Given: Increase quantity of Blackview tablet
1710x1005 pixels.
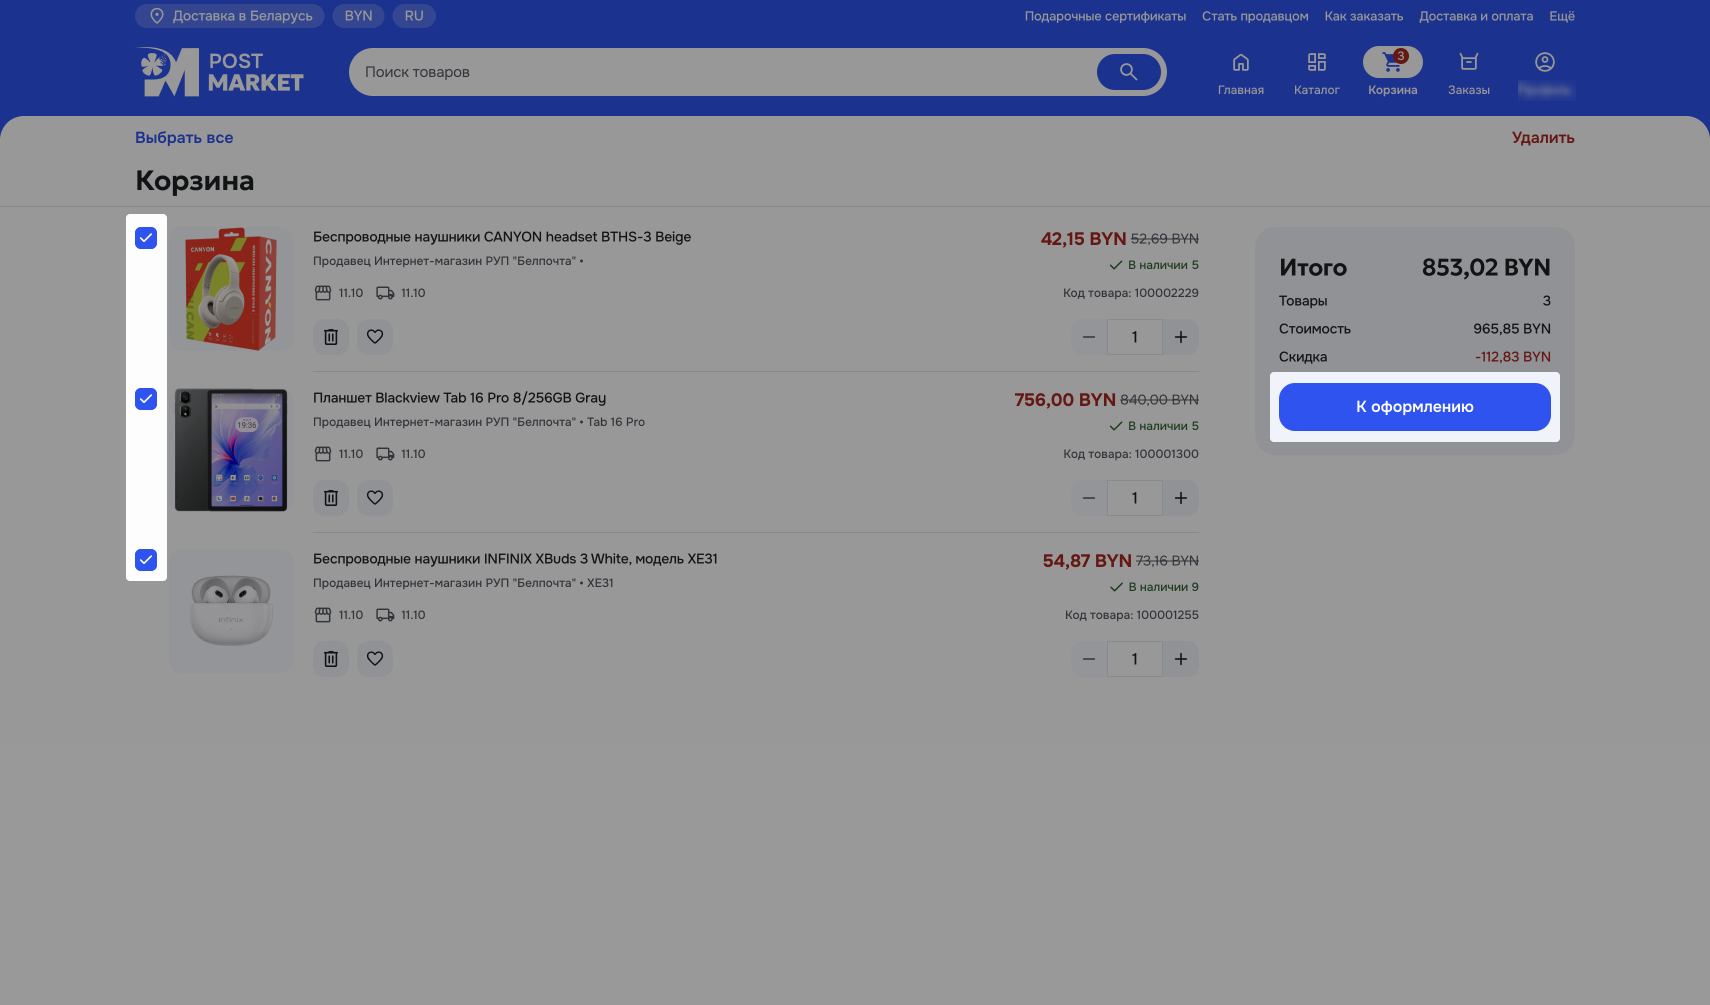Looking at the screenshot, I should click(x=1180, y=498).
